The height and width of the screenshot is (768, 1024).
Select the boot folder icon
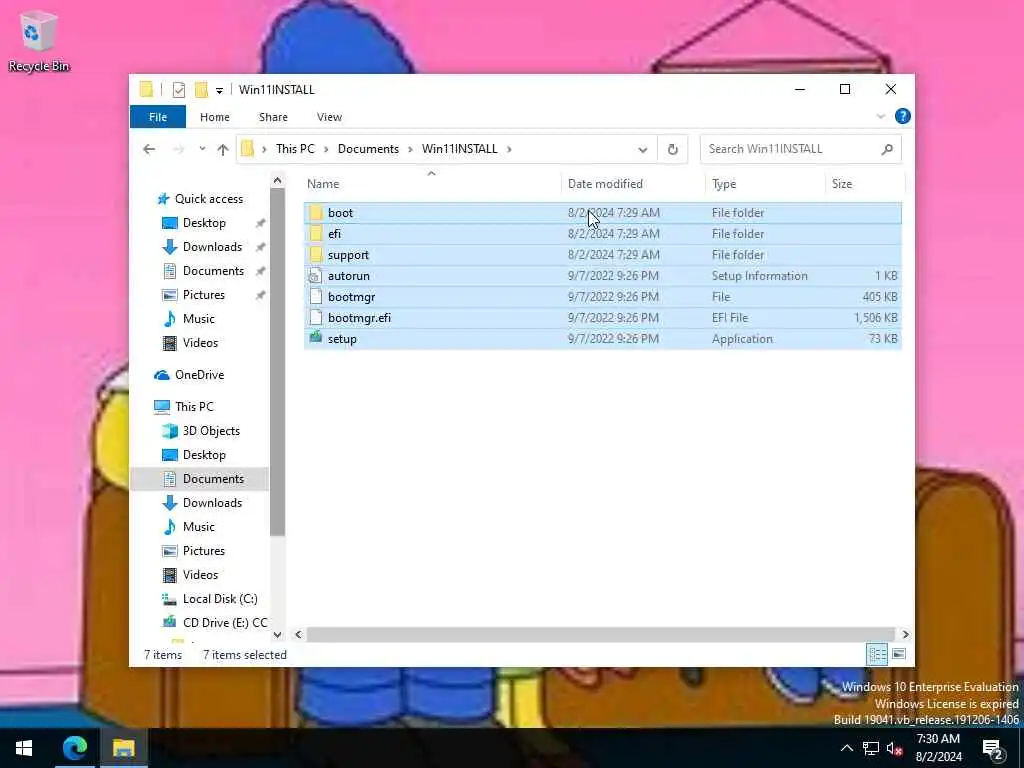click(x=316, y=213)
